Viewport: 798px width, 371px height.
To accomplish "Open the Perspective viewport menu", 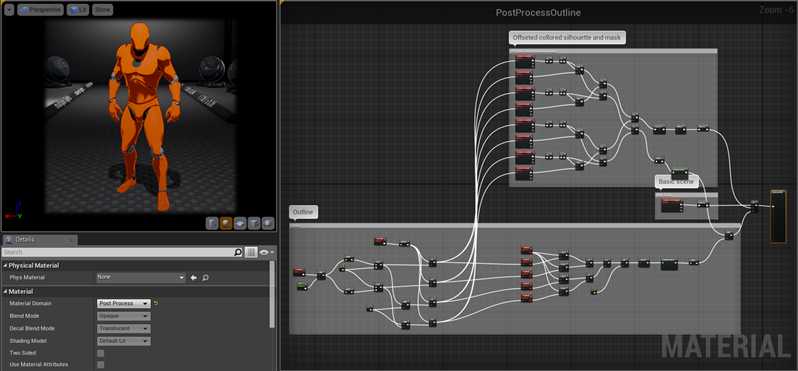I will pos(40,10).
